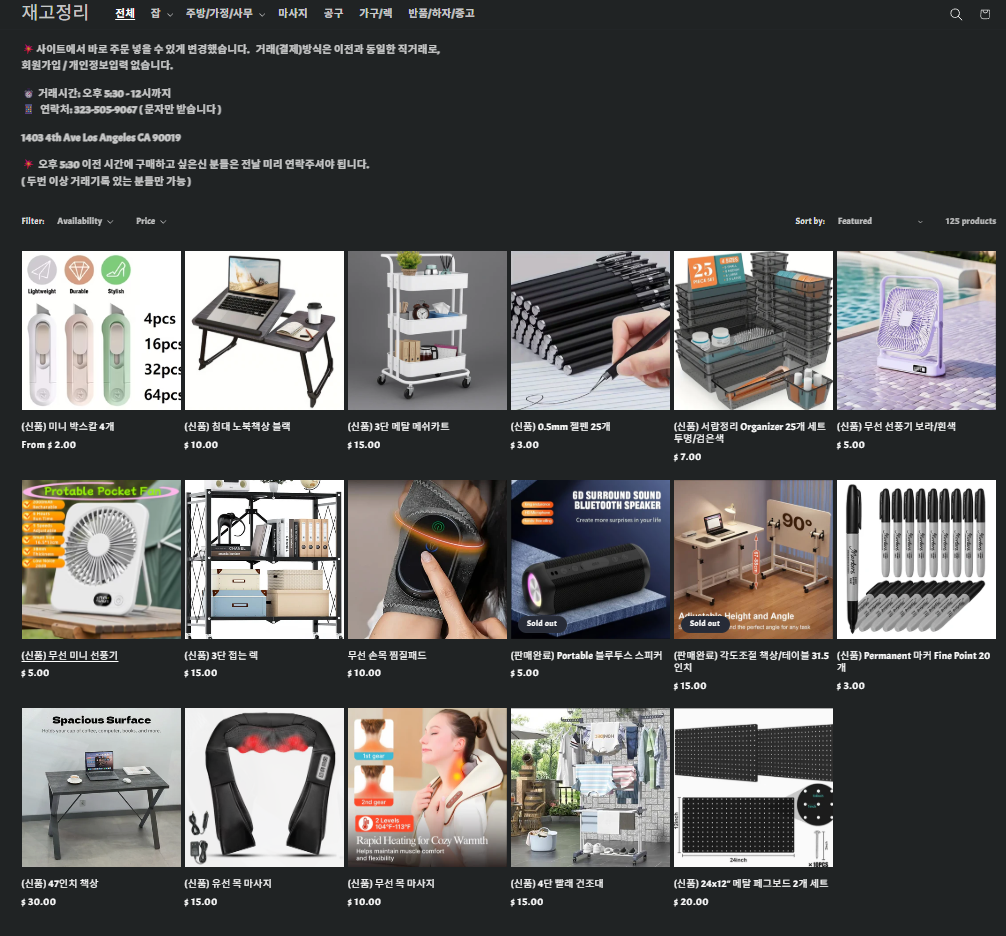The image size is (1006, 936).
Task: View the bed laptop desk thumbnail
Action: pyautogui.click(x=264, y=330)
